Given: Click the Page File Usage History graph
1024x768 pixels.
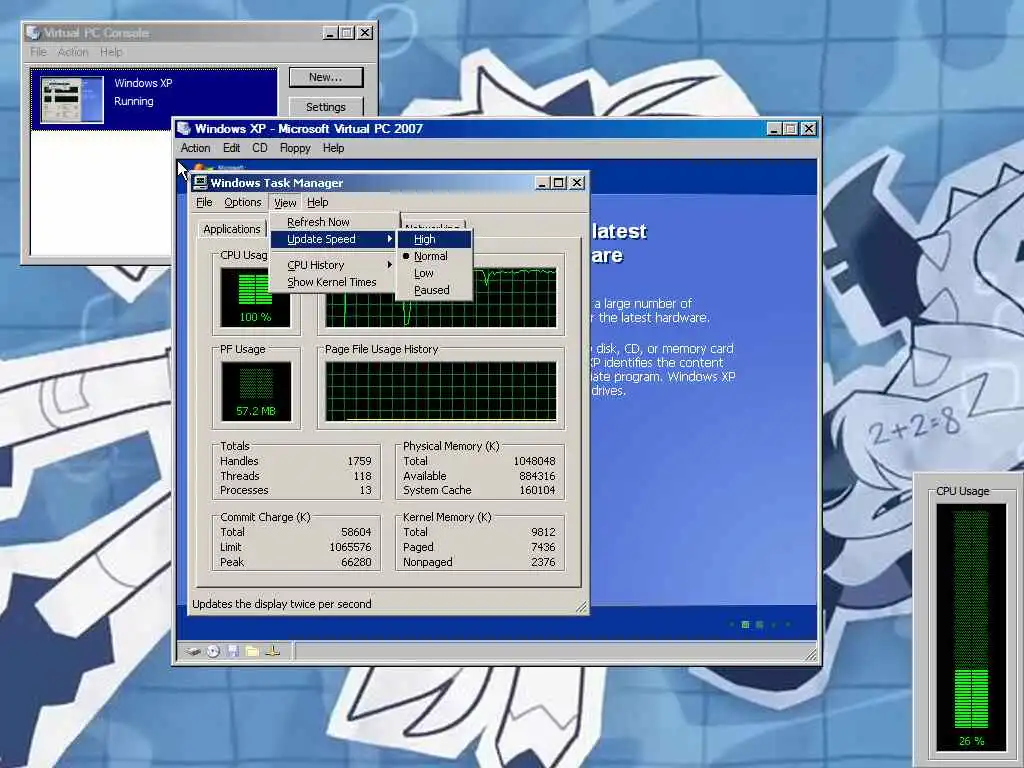Looking at the screenshot, I should point(441,391).
